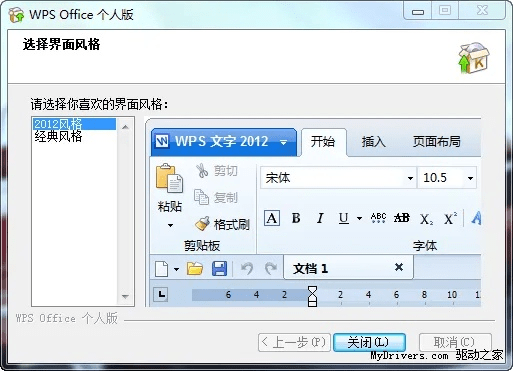Expand the paste options arrow under 粘贴
This screenshot has height=371, width=513.
pos(170,225)
